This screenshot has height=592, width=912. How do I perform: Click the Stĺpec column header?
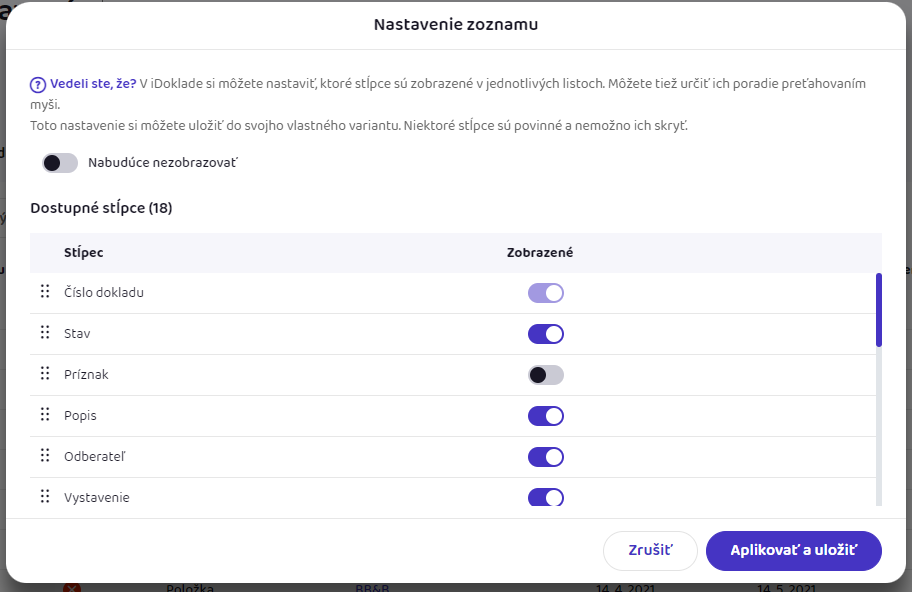(x=83, y=253)
